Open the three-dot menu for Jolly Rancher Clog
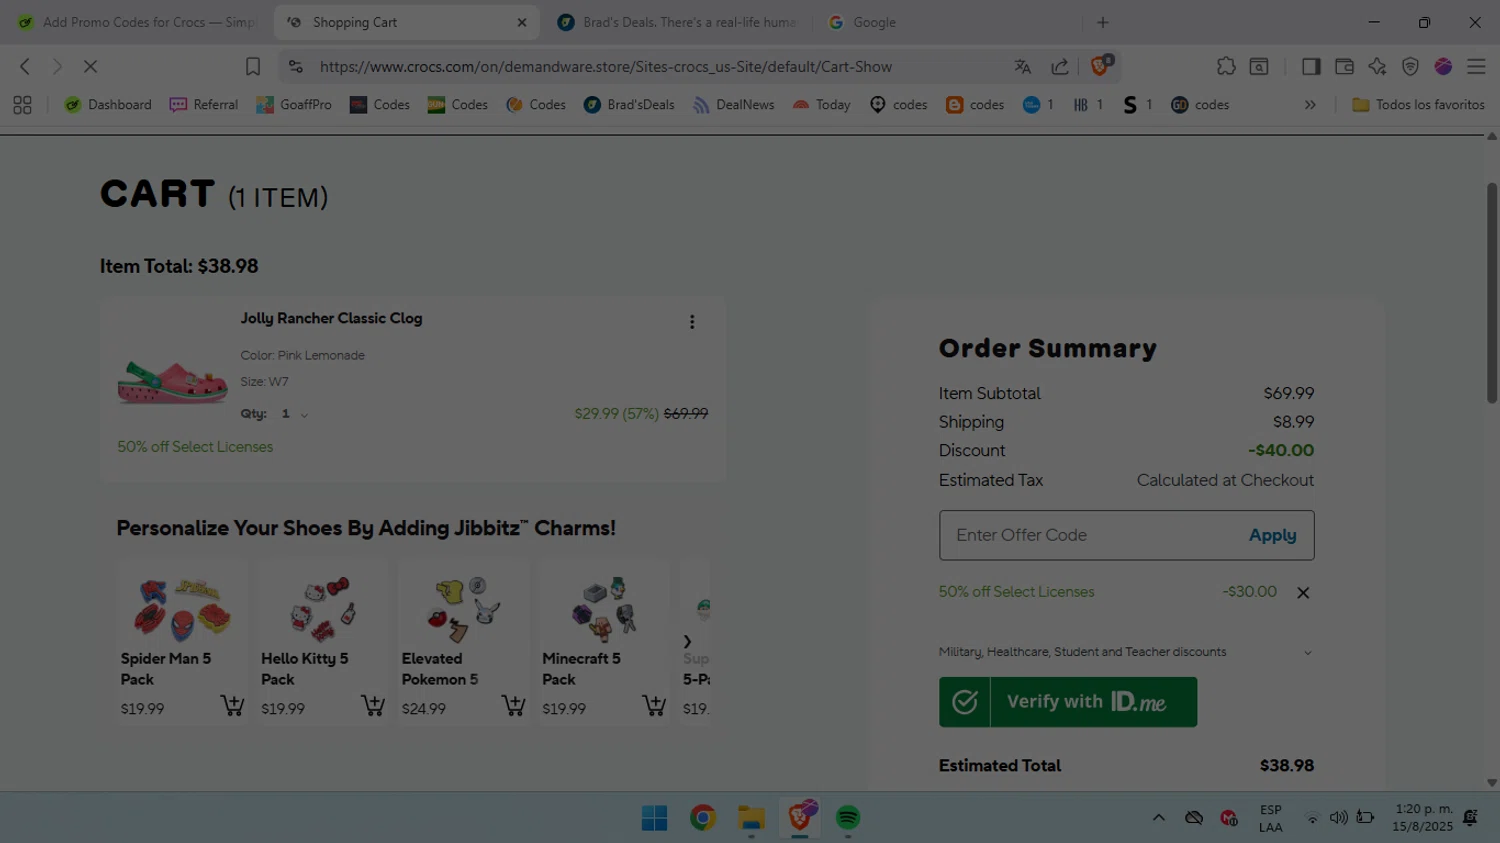The width and height of the screenshot is (1500, 843). (x=691, y=322)
